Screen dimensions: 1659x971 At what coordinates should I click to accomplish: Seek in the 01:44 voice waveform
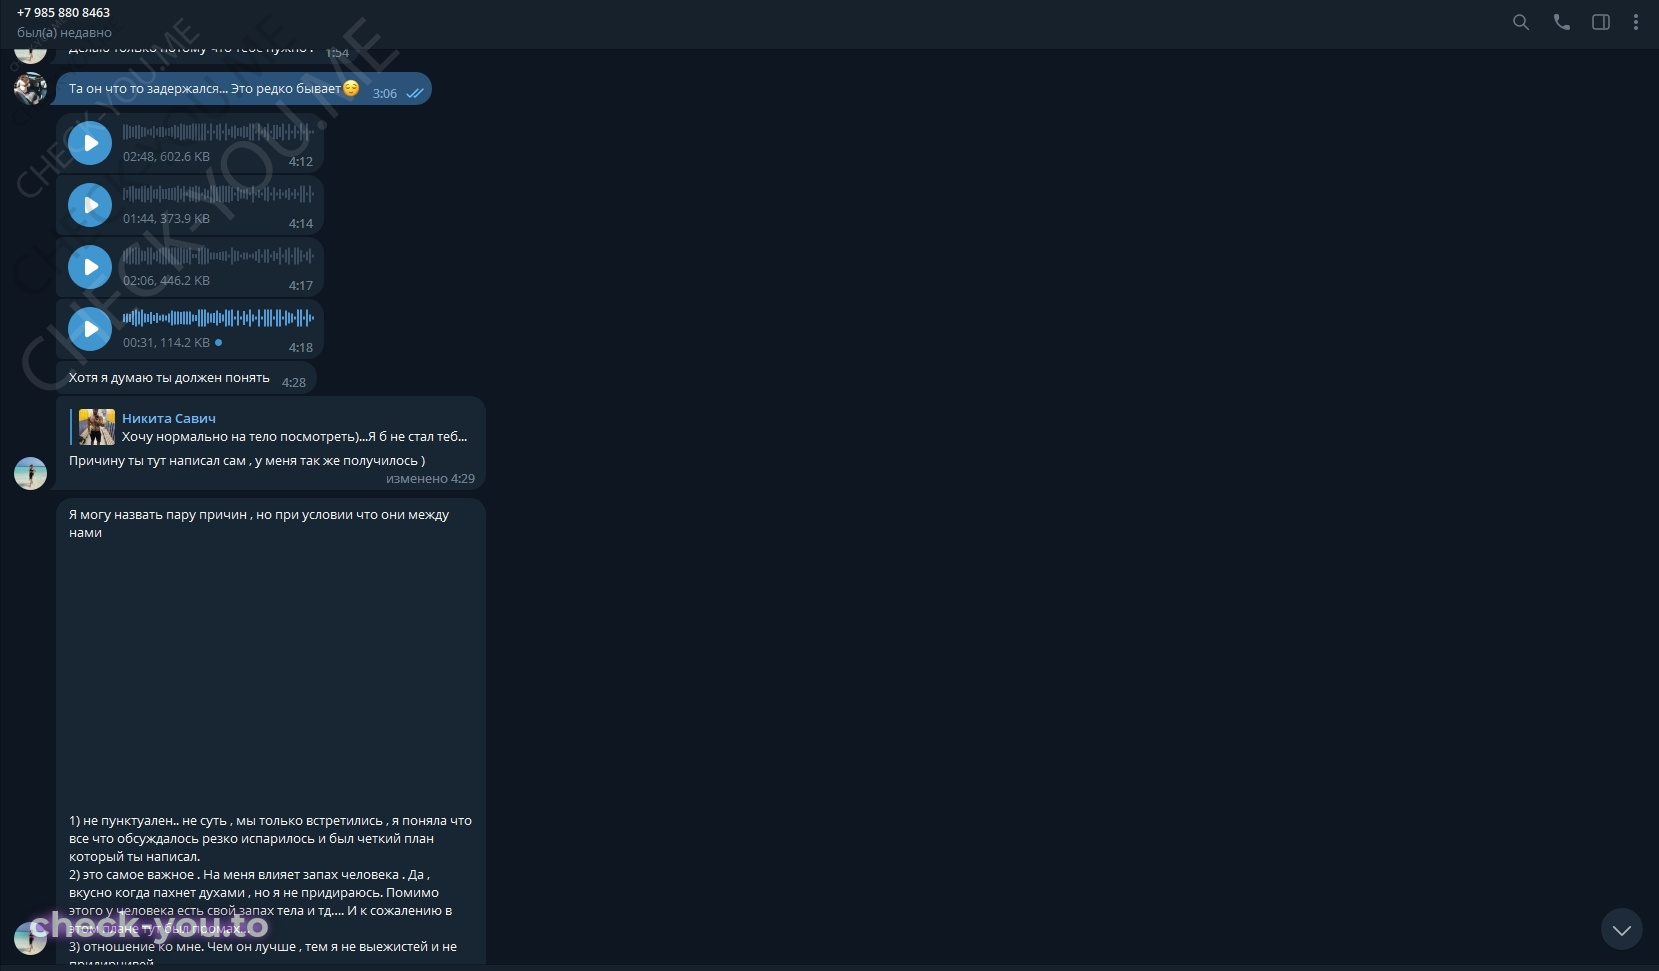pos(218,194)
